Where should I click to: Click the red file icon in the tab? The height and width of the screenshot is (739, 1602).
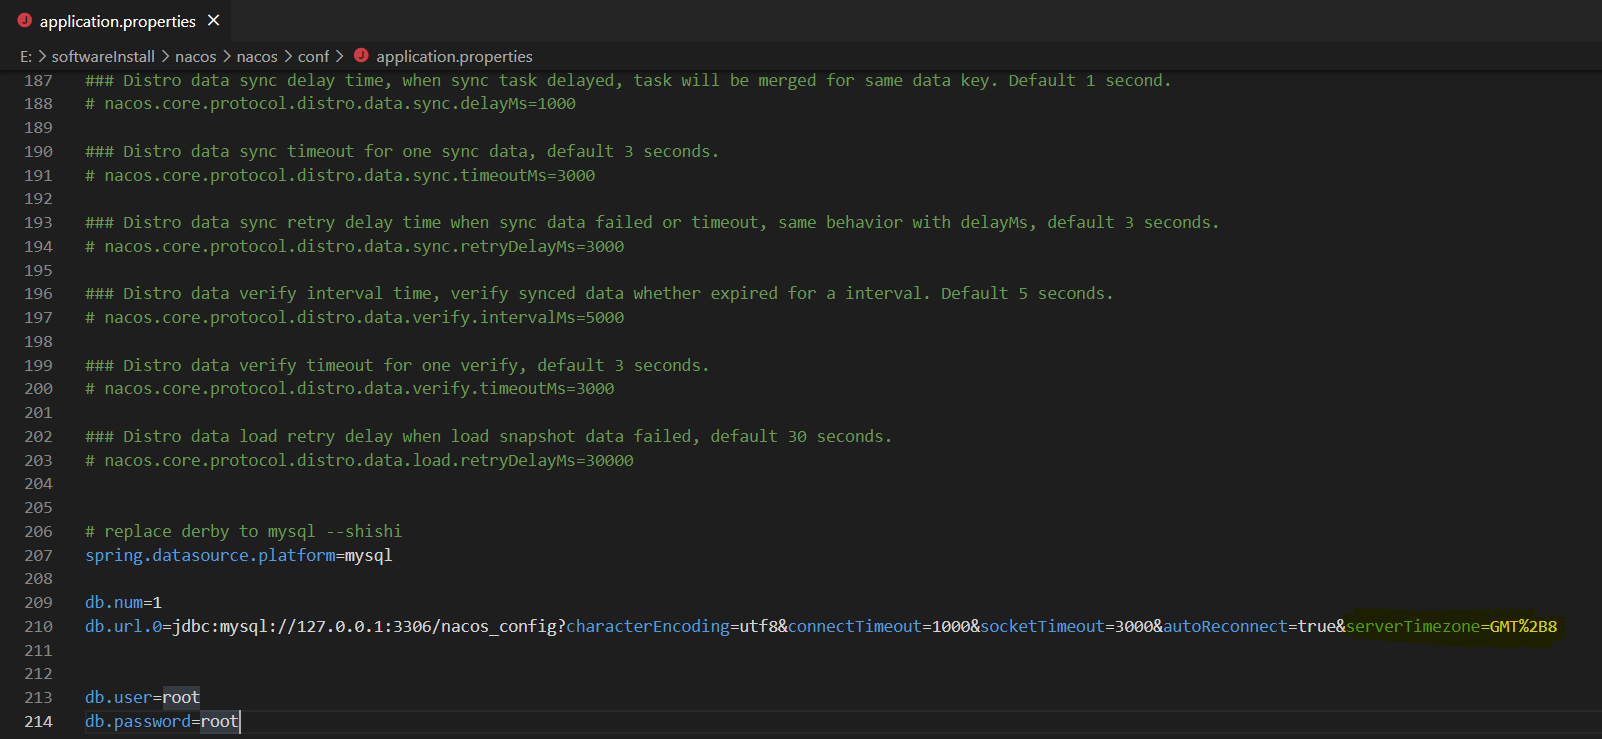(24, 21)
